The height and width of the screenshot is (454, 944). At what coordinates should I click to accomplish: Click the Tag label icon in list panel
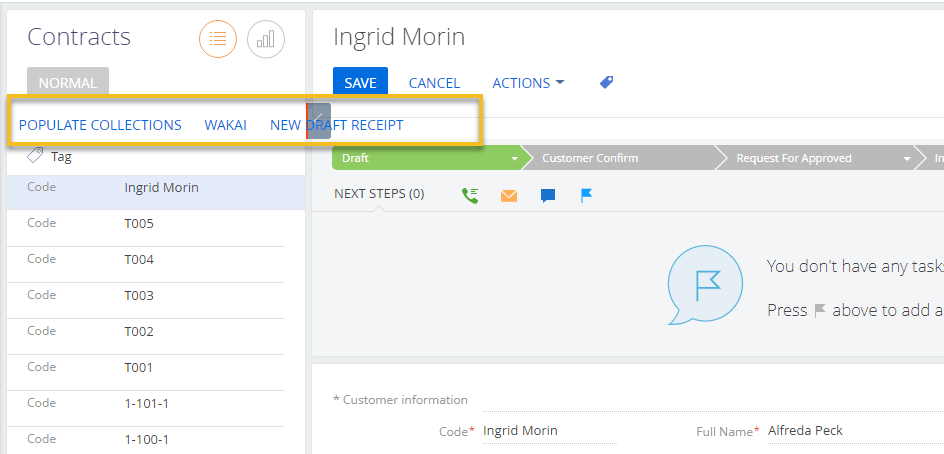[x=35, y=156]
